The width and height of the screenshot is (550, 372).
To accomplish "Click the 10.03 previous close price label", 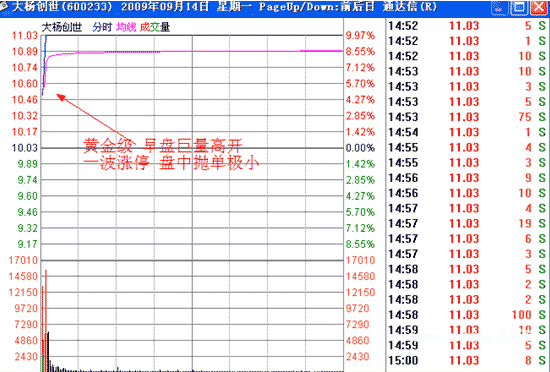I will click(25, 148).
